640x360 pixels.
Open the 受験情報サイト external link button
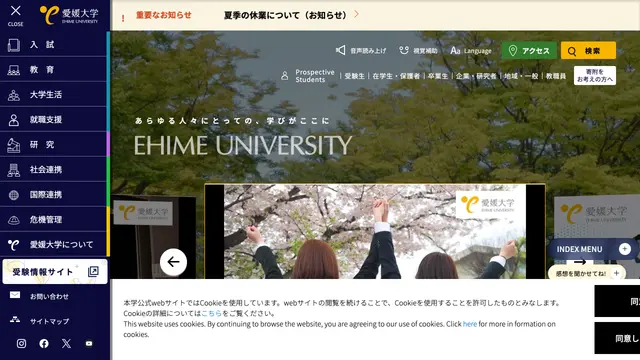click(55, 271)
